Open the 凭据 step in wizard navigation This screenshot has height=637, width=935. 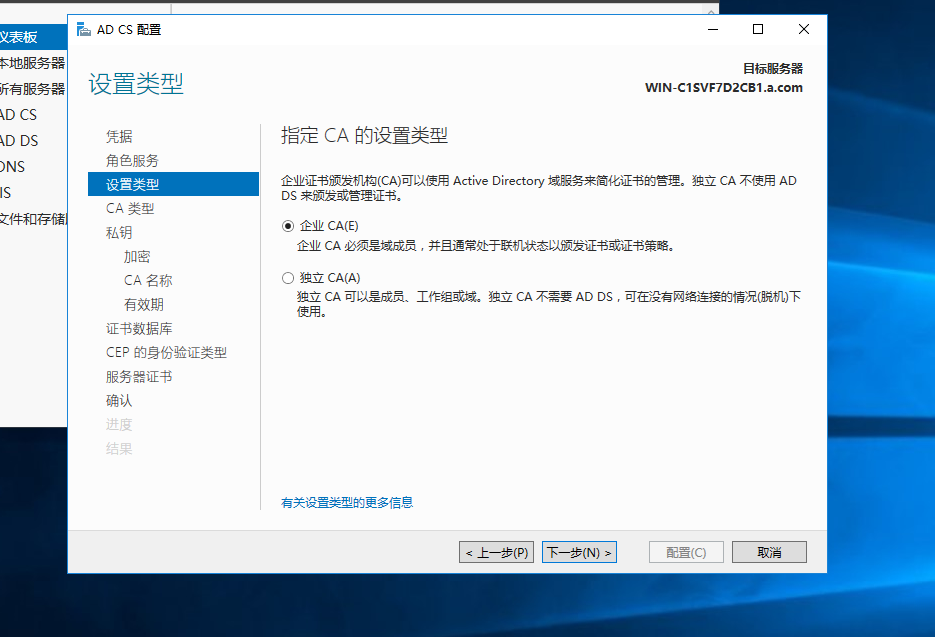119,137
